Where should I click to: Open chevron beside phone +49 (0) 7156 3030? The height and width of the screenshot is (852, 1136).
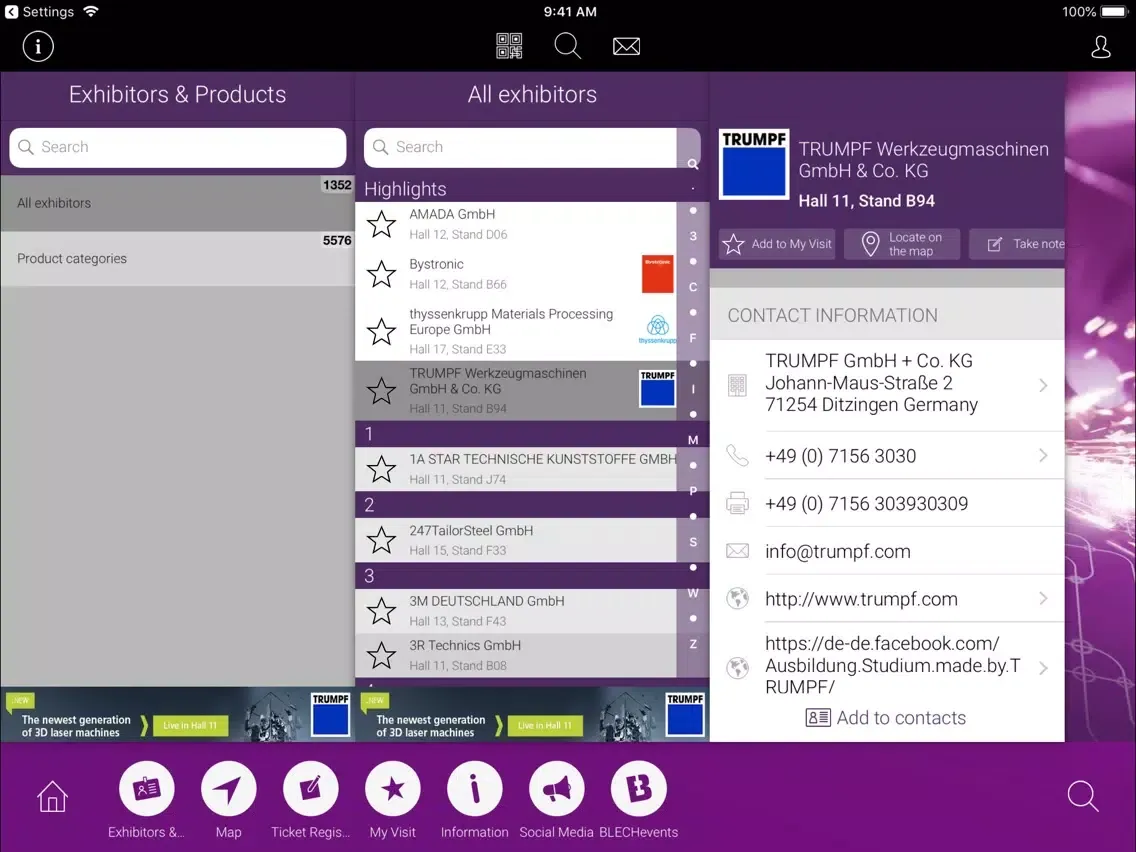click(1043, 456)
